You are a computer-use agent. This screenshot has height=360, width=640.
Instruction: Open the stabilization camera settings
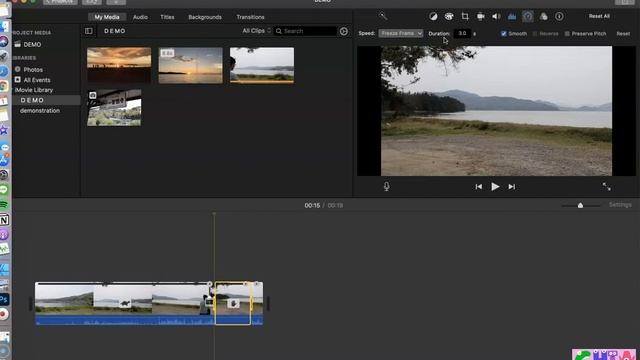(x=480, y=16)
